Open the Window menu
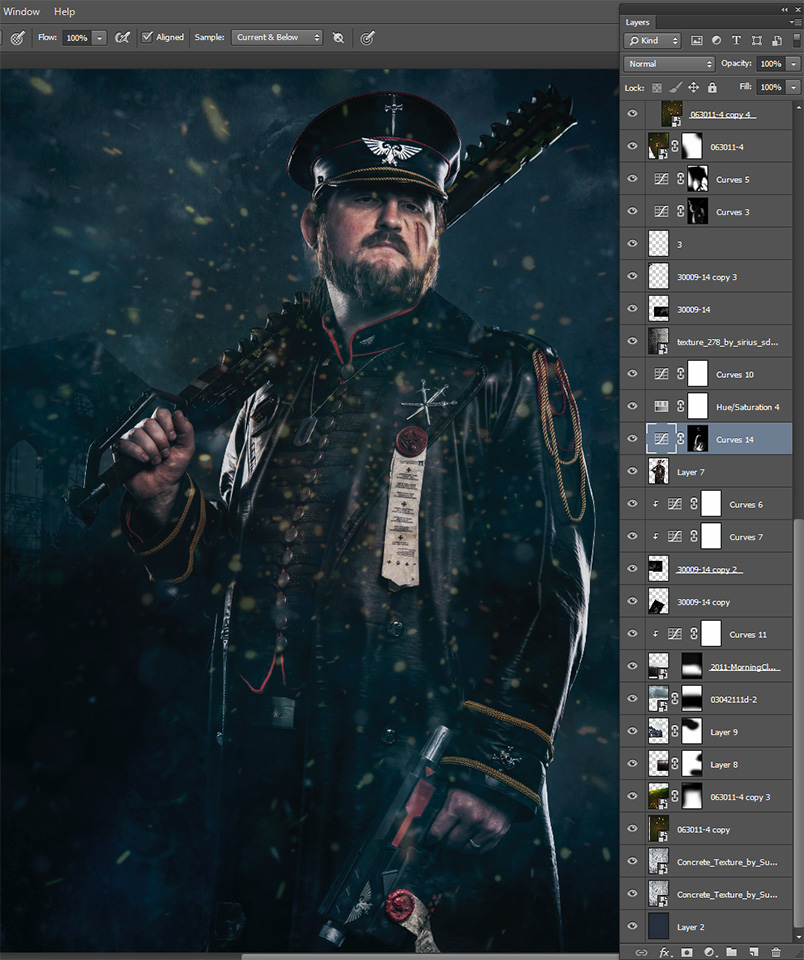 [21, 11]
